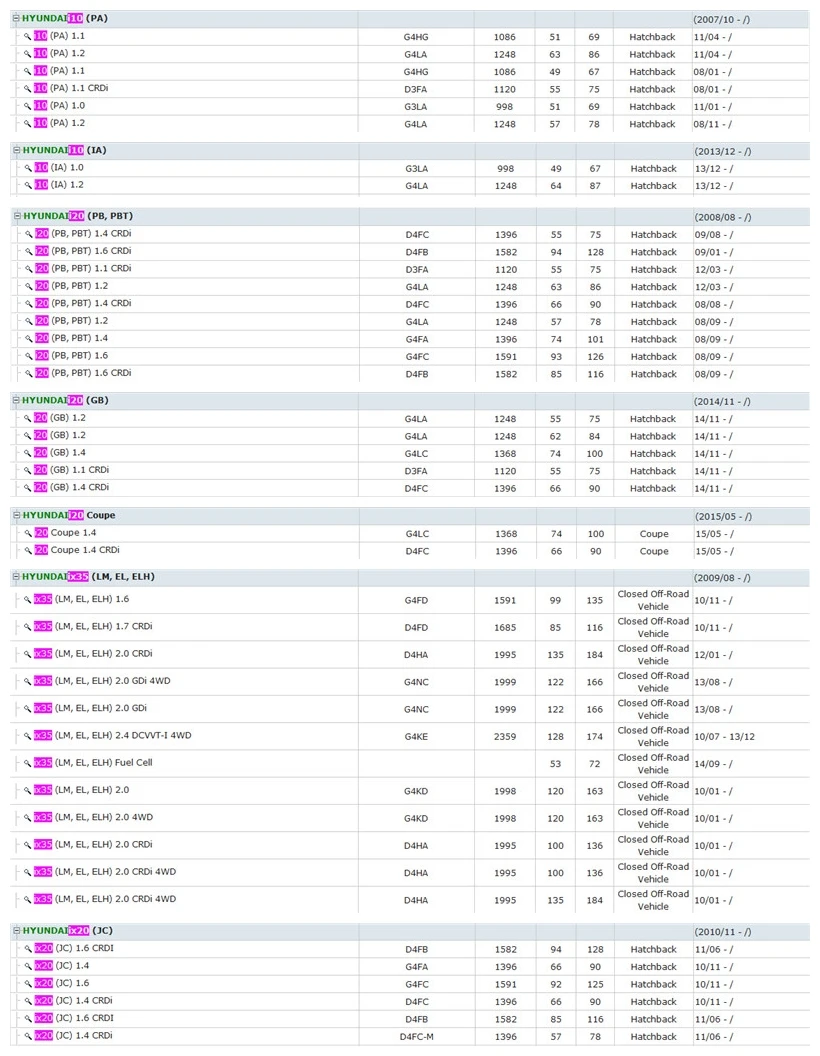Click the (2008/08 - /) header date
This screenshot has width=820, height=1056.
723,218
